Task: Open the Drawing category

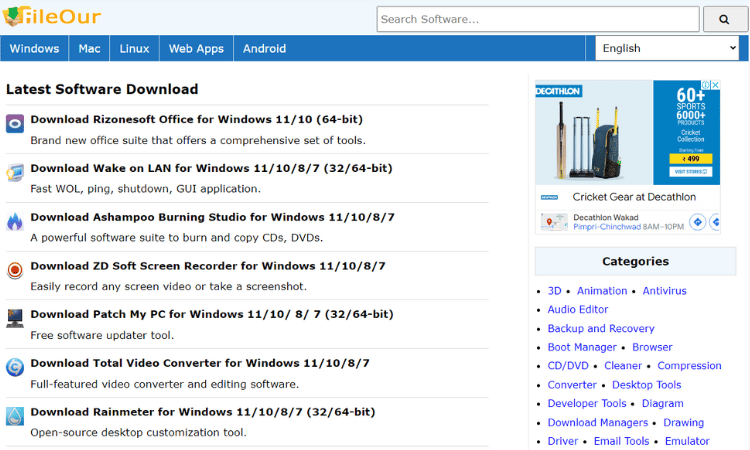Action: tap(684, 423)
